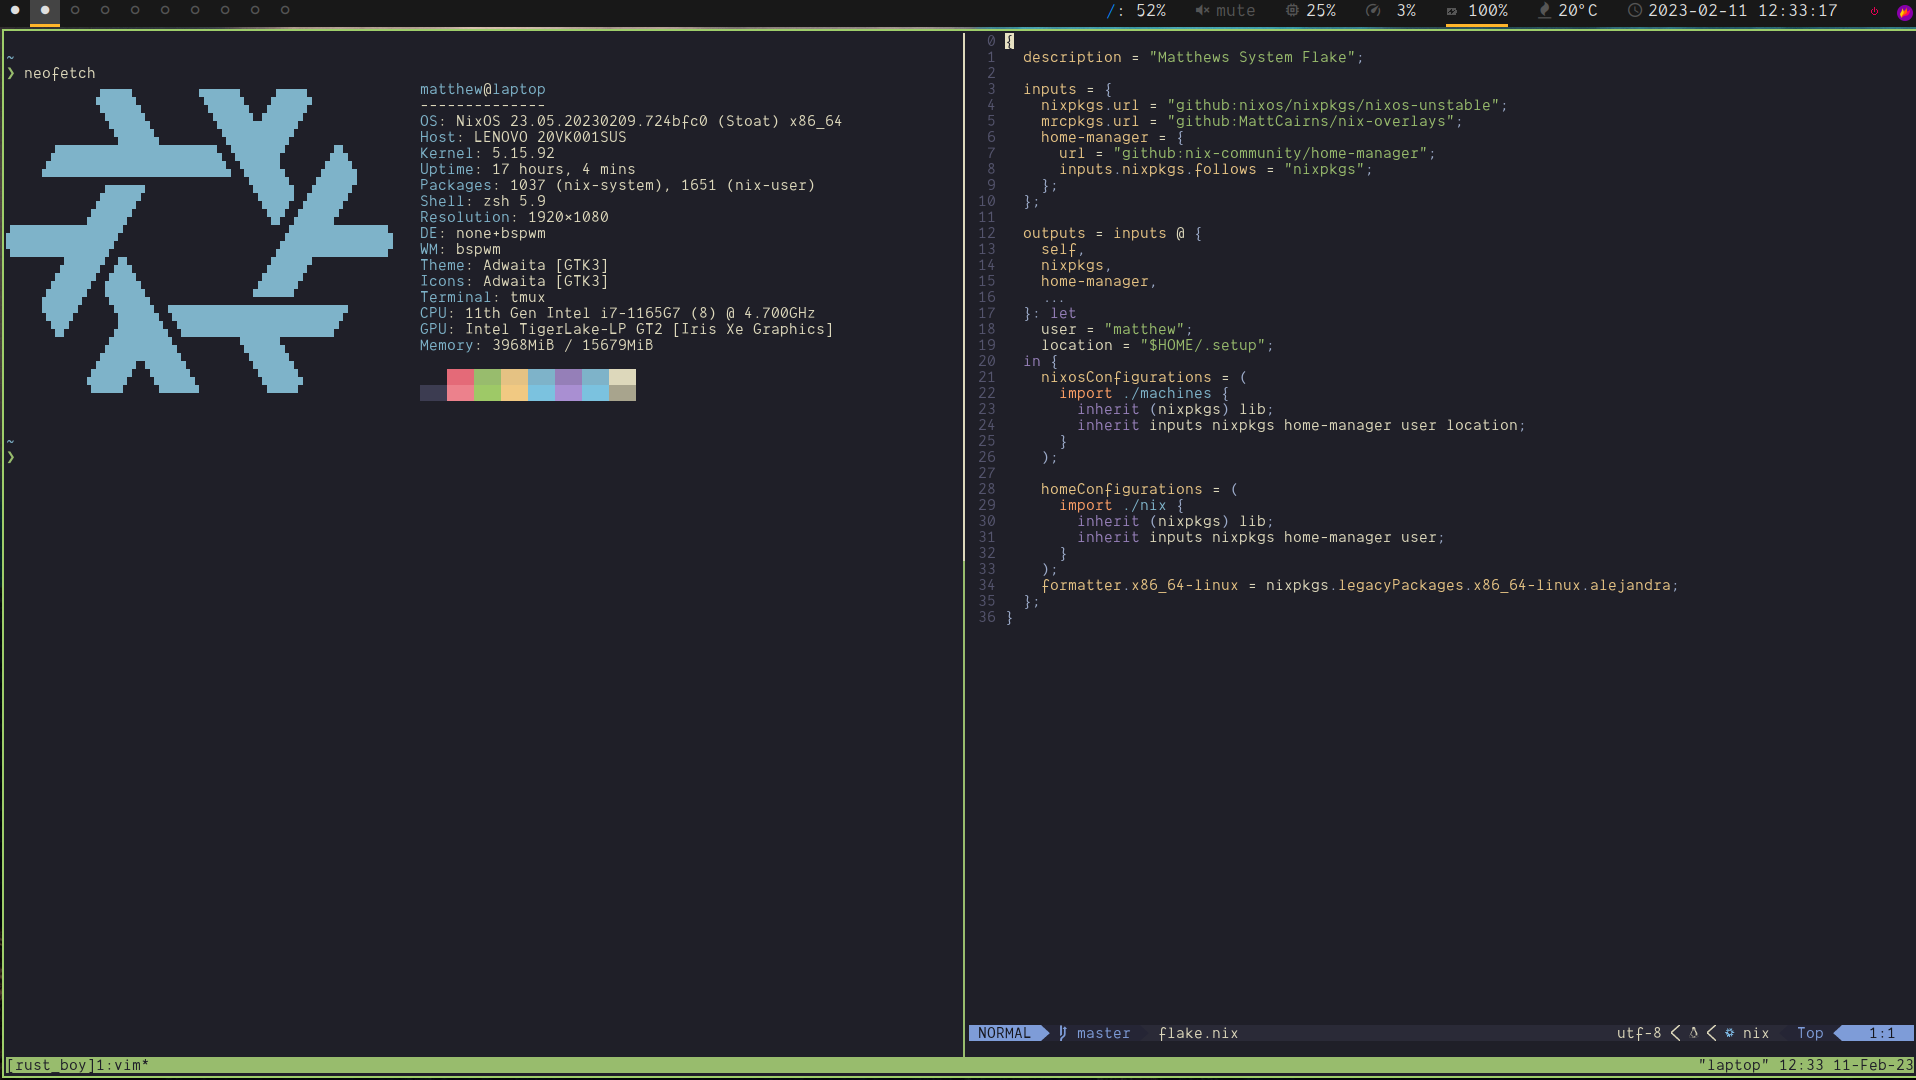1916x1080 pixels.
Task: Click the purple flame tray icon
Action: [x=1904, y=12]
